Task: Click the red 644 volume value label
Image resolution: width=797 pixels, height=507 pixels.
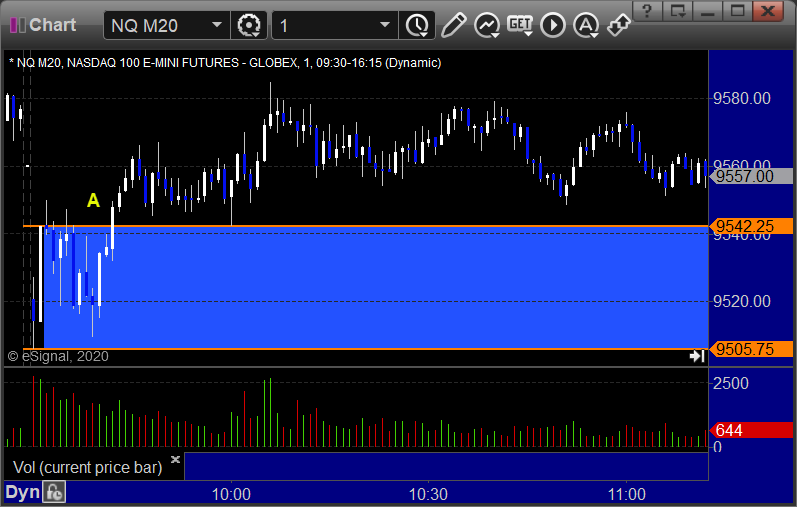Action: (751, 430)
